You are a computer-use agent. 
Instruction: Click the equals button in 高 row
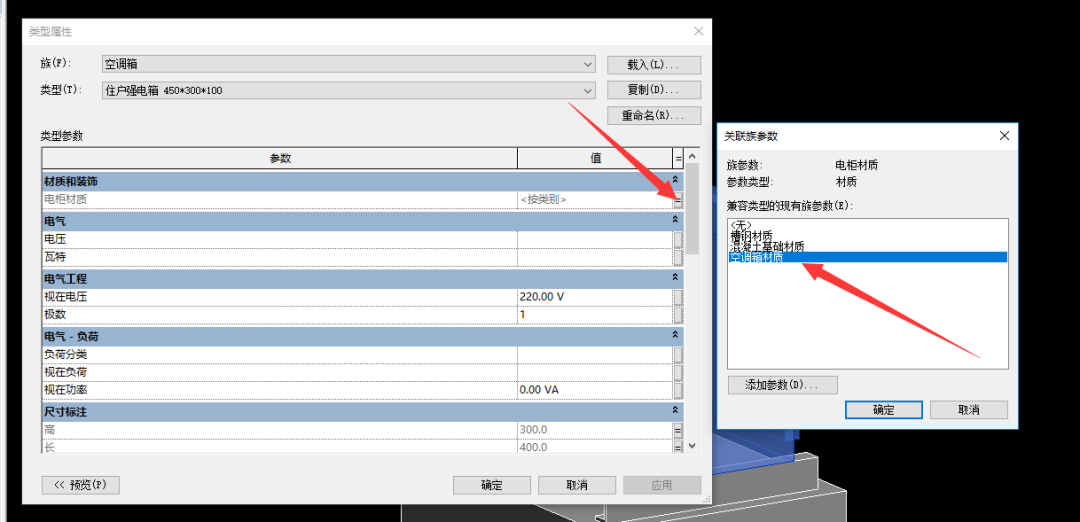[x=678, y=430]
